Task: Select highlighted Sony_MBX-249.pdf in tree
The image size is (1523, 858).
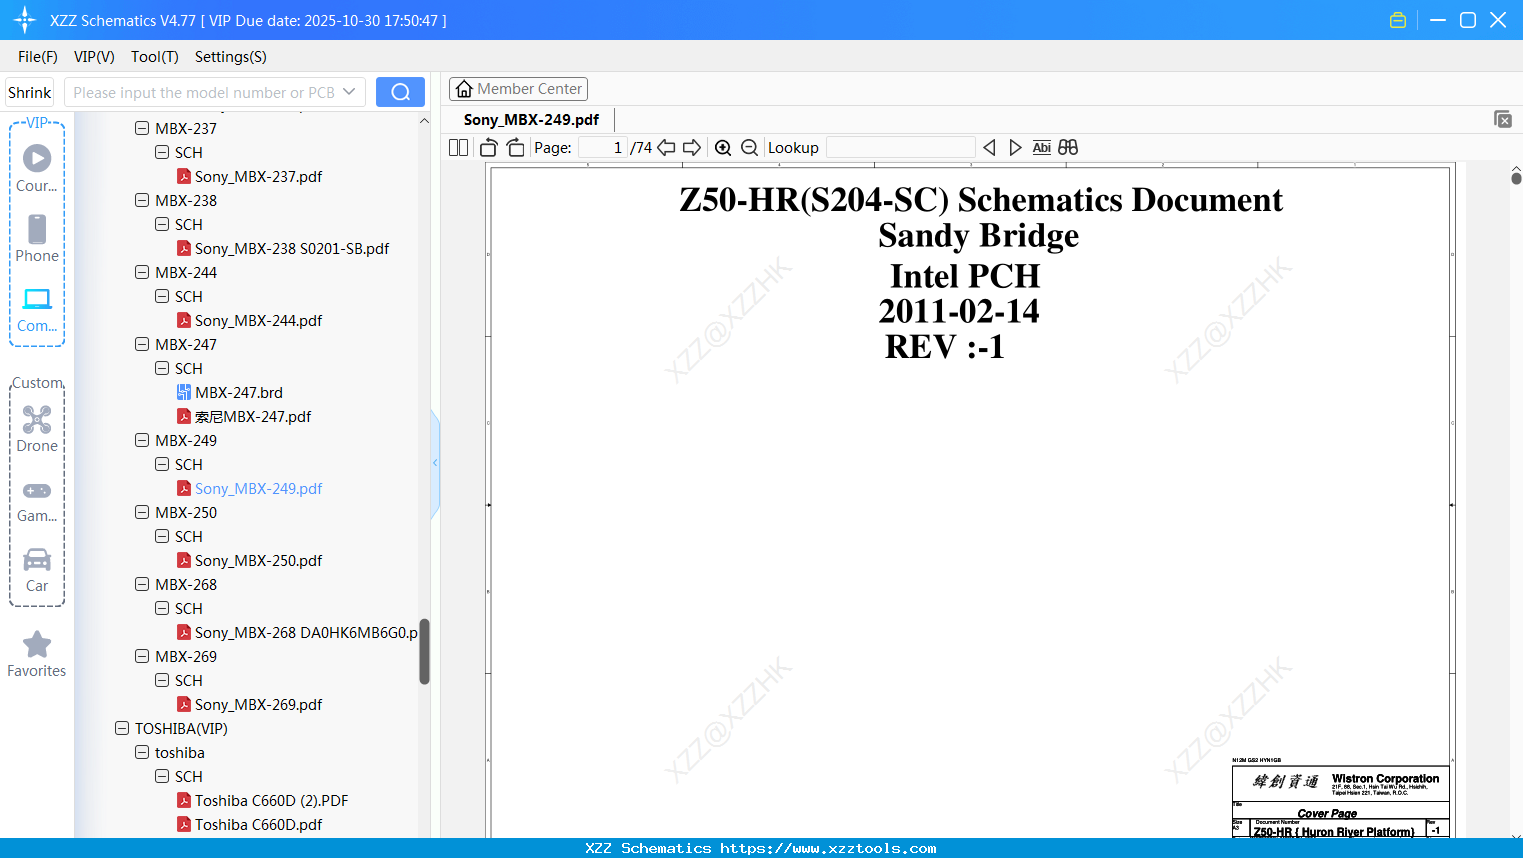Action: point(258,489)
